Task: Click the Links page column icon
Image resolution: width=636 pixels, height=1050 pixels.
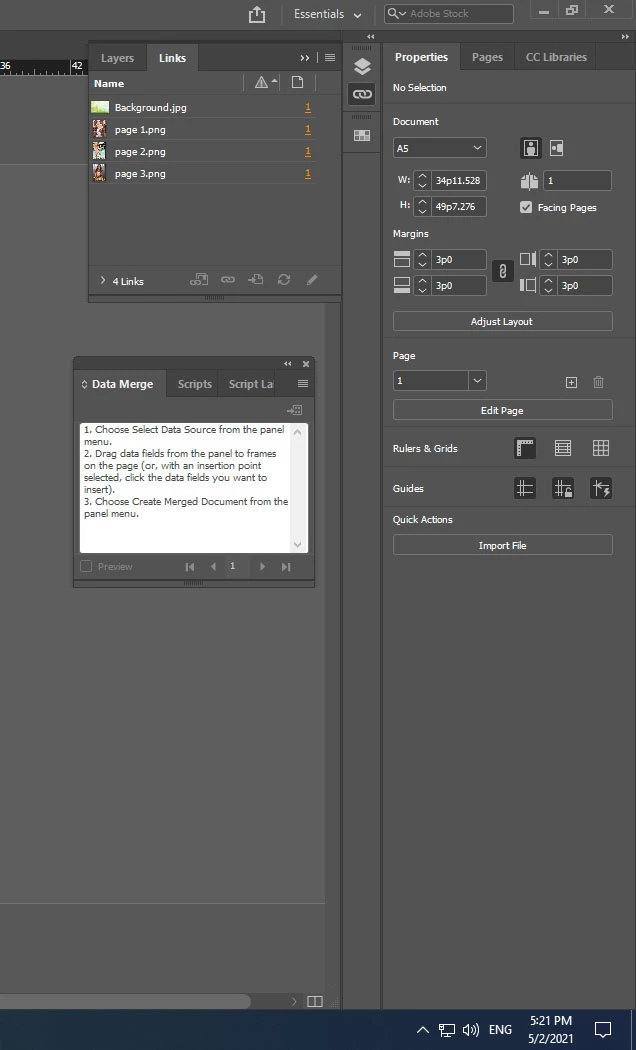Action: tap(297, 82)
